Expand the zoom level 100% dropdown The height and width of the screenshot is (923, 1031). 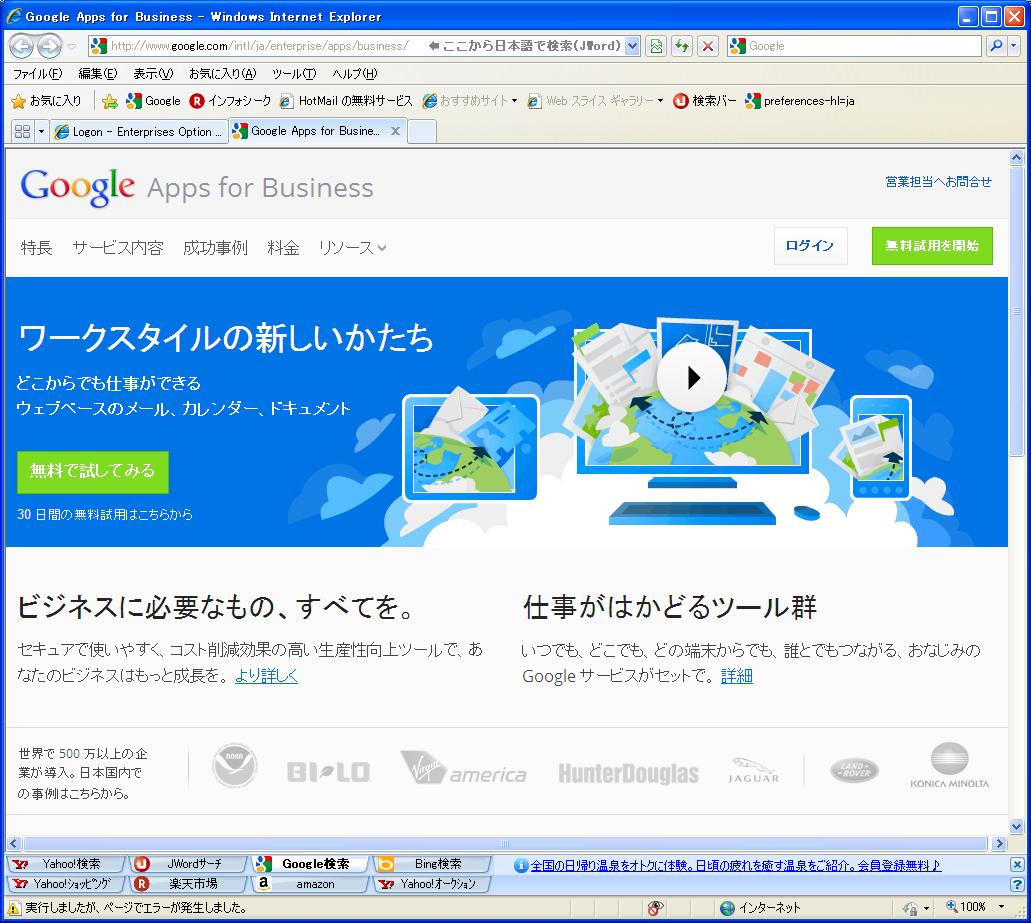tap(1000, 908)
